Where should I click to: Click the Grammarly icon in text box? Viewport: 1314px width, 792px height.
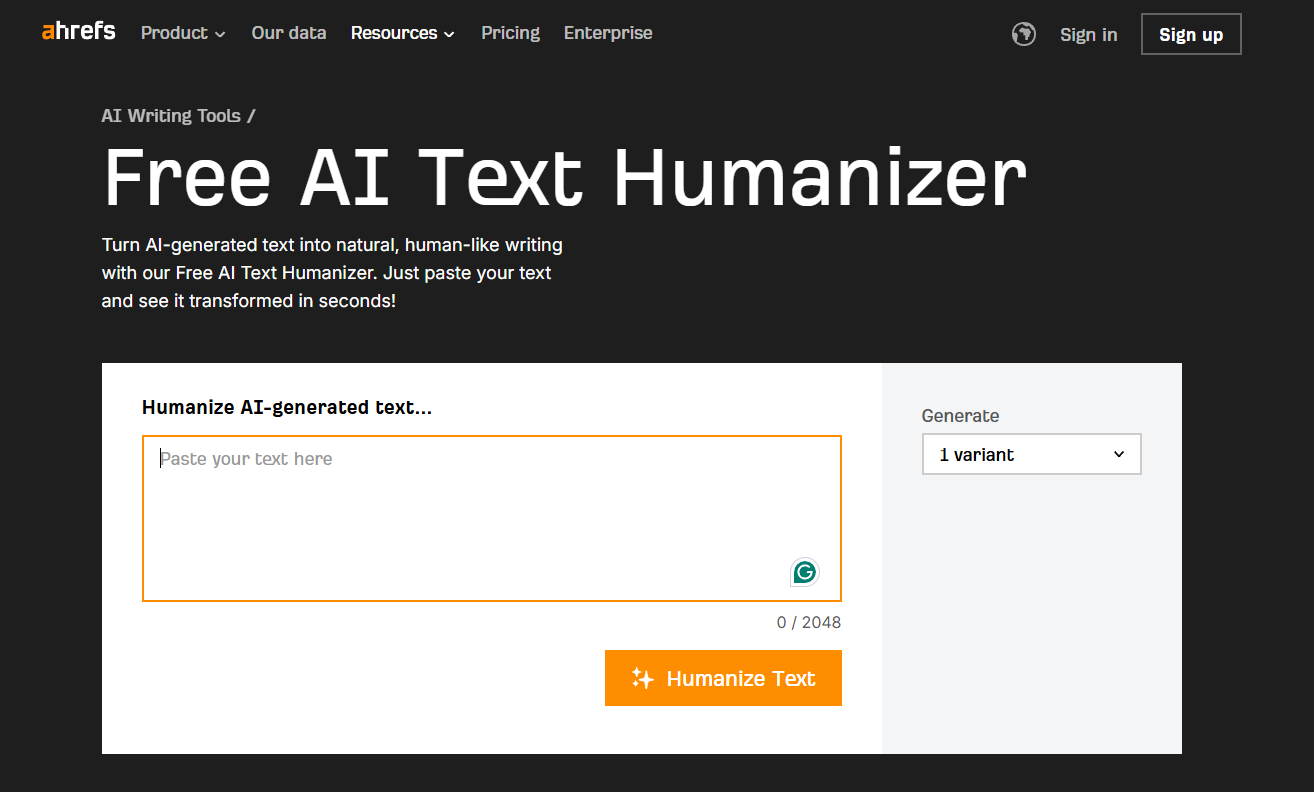tap(804, 572)
